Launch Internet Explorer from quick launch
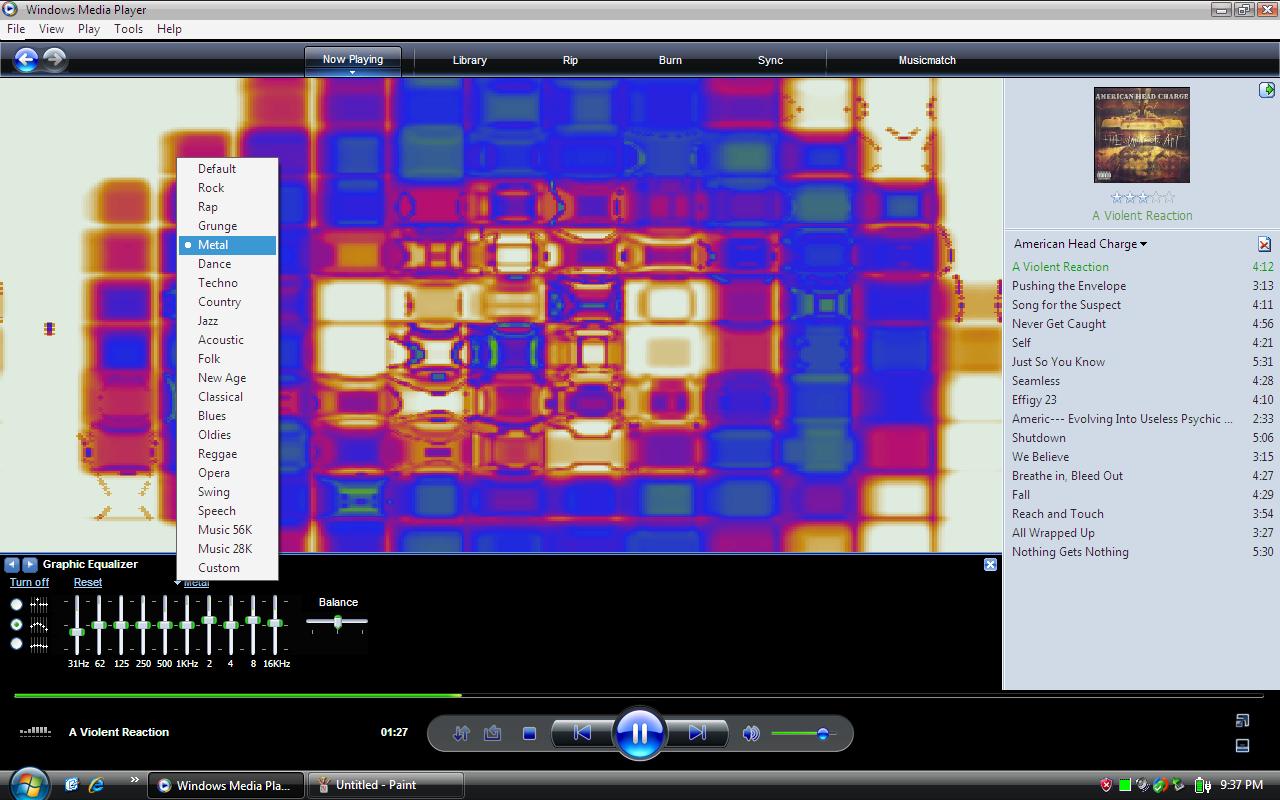Viewport: 1280px width, 800px height. (x=97, y=785)
